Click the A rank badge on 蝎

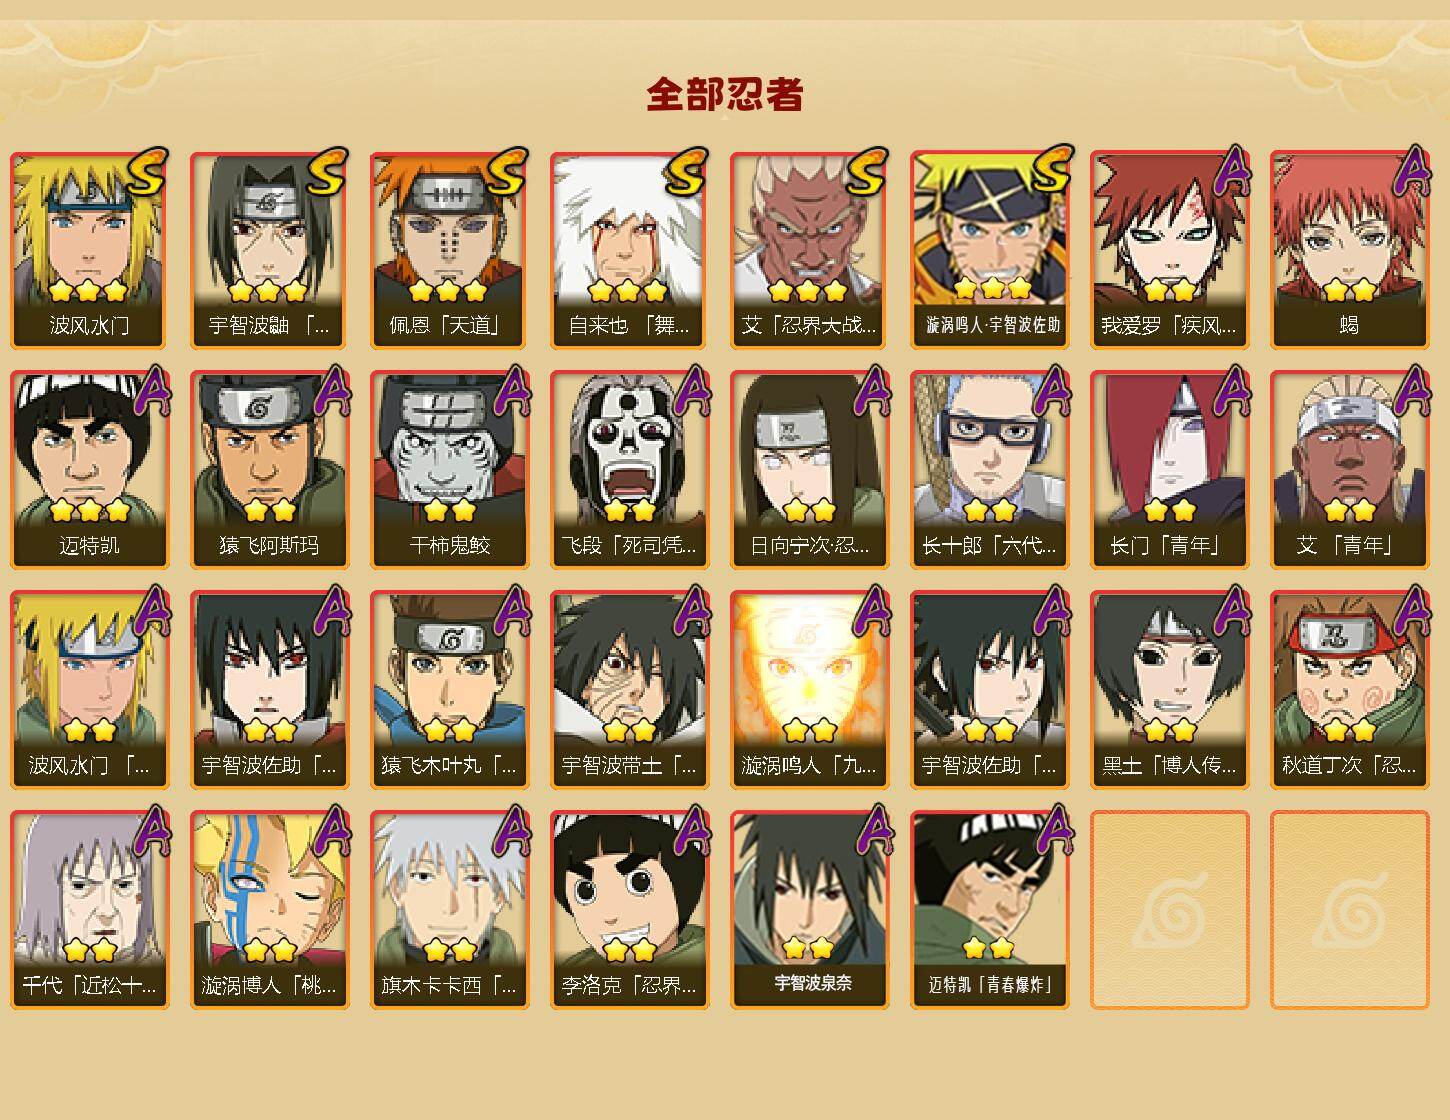click(1409, 171)
